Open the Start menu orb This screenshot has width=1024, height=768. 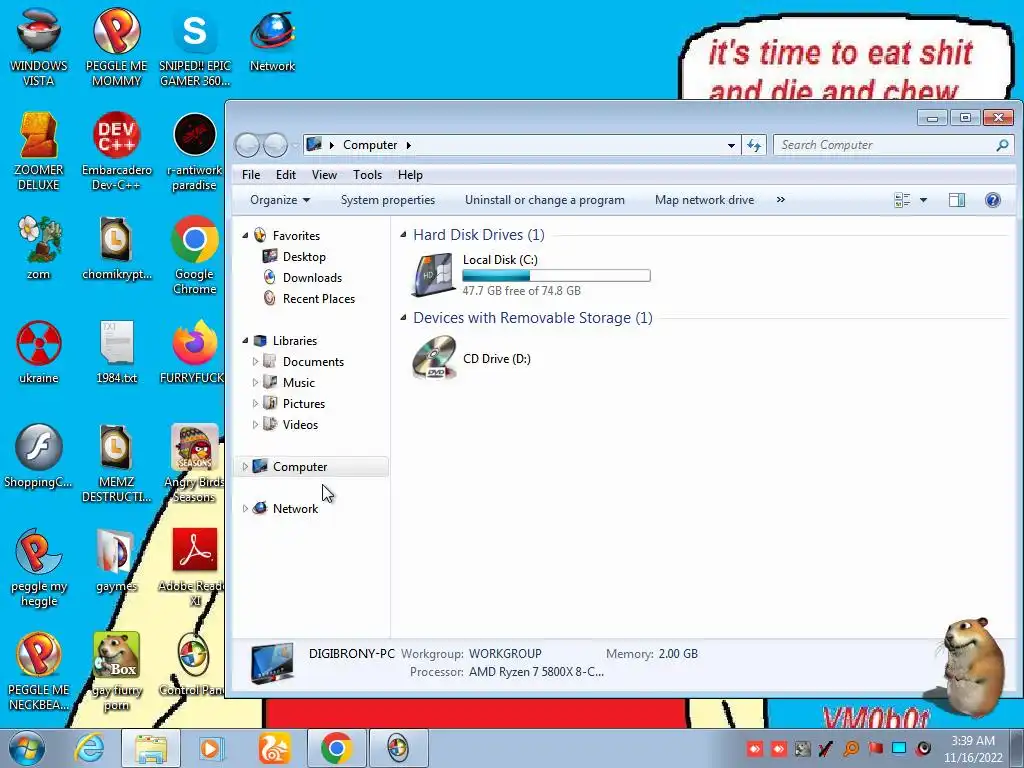[x=27, y=748]
